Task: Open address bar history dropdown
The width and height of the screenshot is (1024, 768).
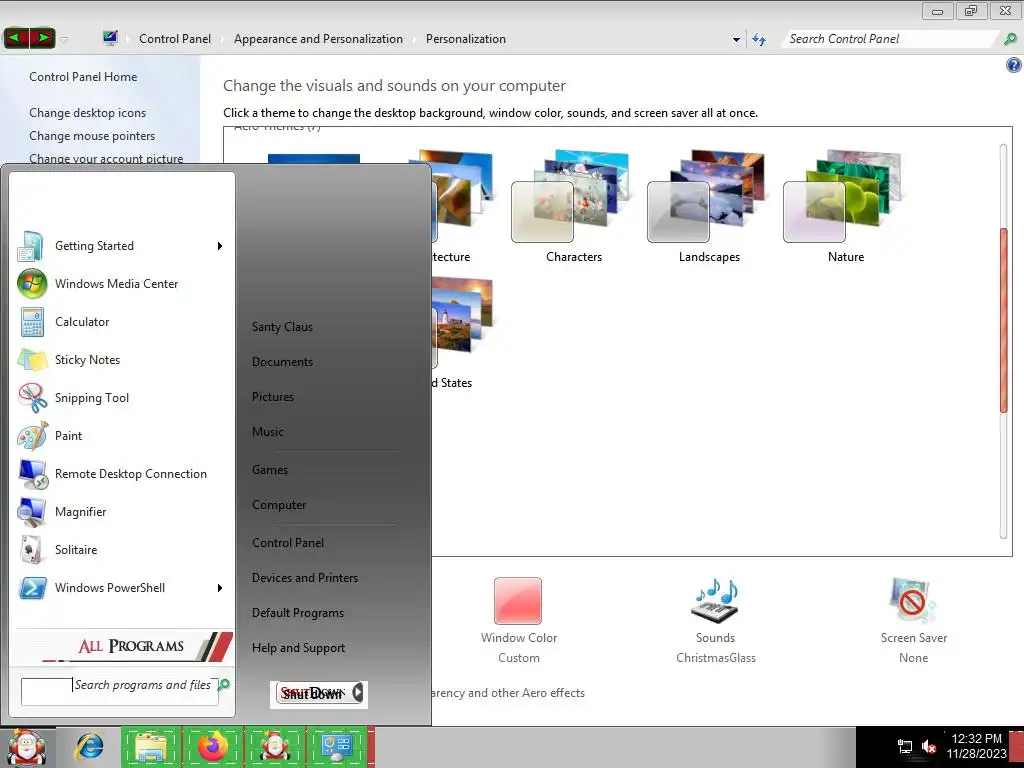Action: pyautogui.click(x=736, y=40)
